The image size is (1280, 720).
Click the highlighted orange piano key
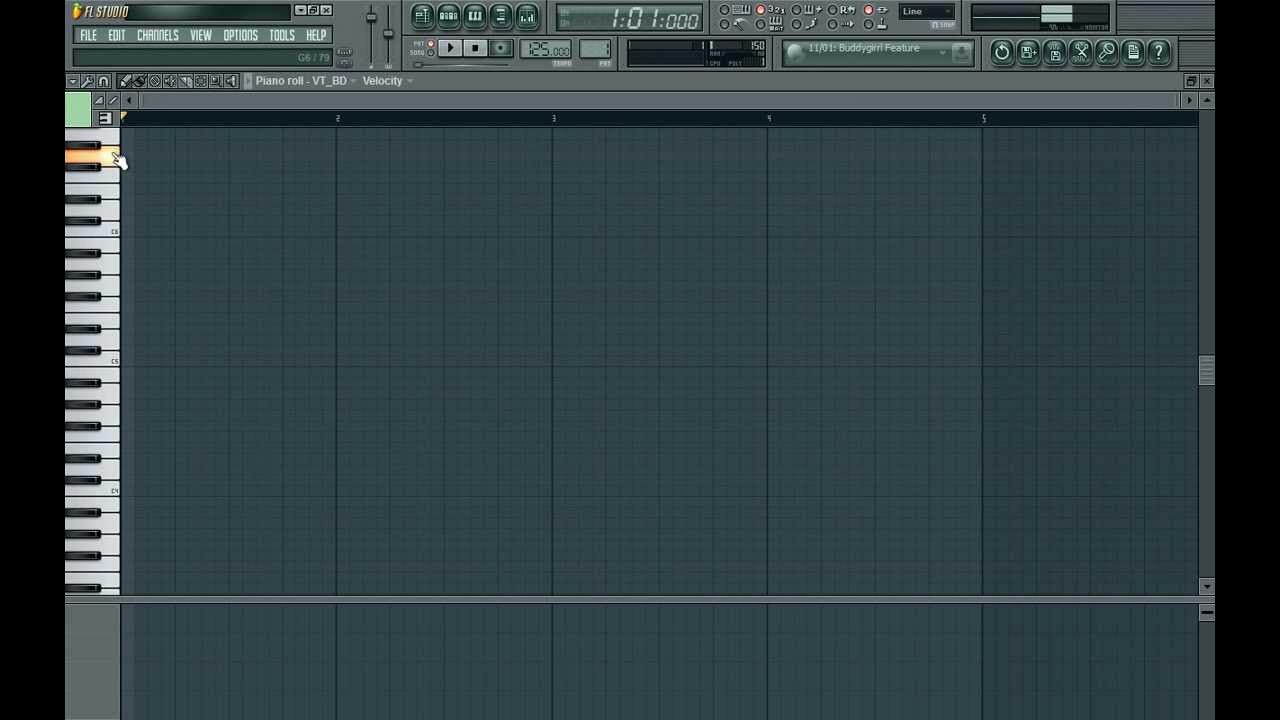coord(91,156)
